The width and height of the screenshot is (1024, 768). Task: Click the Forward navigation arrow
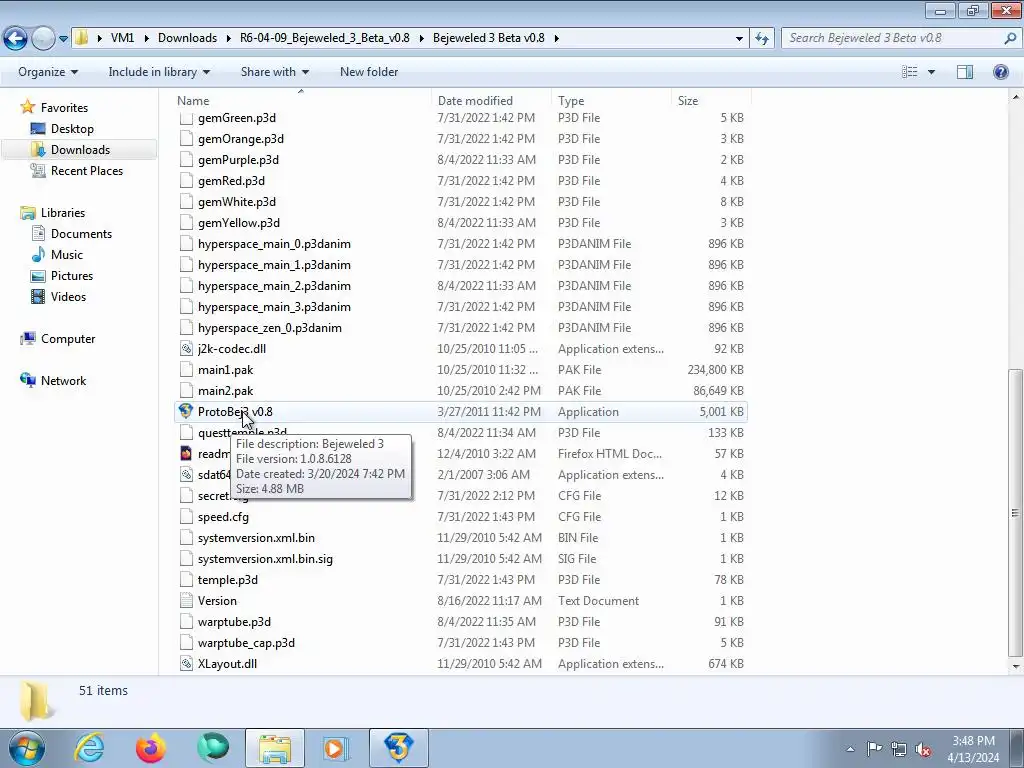point(43,39)
